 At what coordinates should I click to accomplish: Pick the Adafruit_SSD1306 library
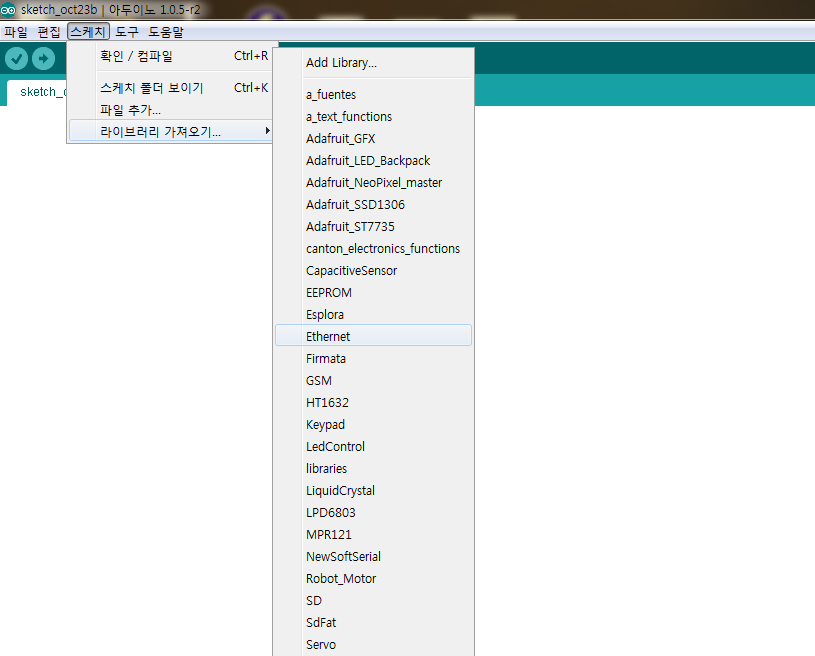coord(373,205)
